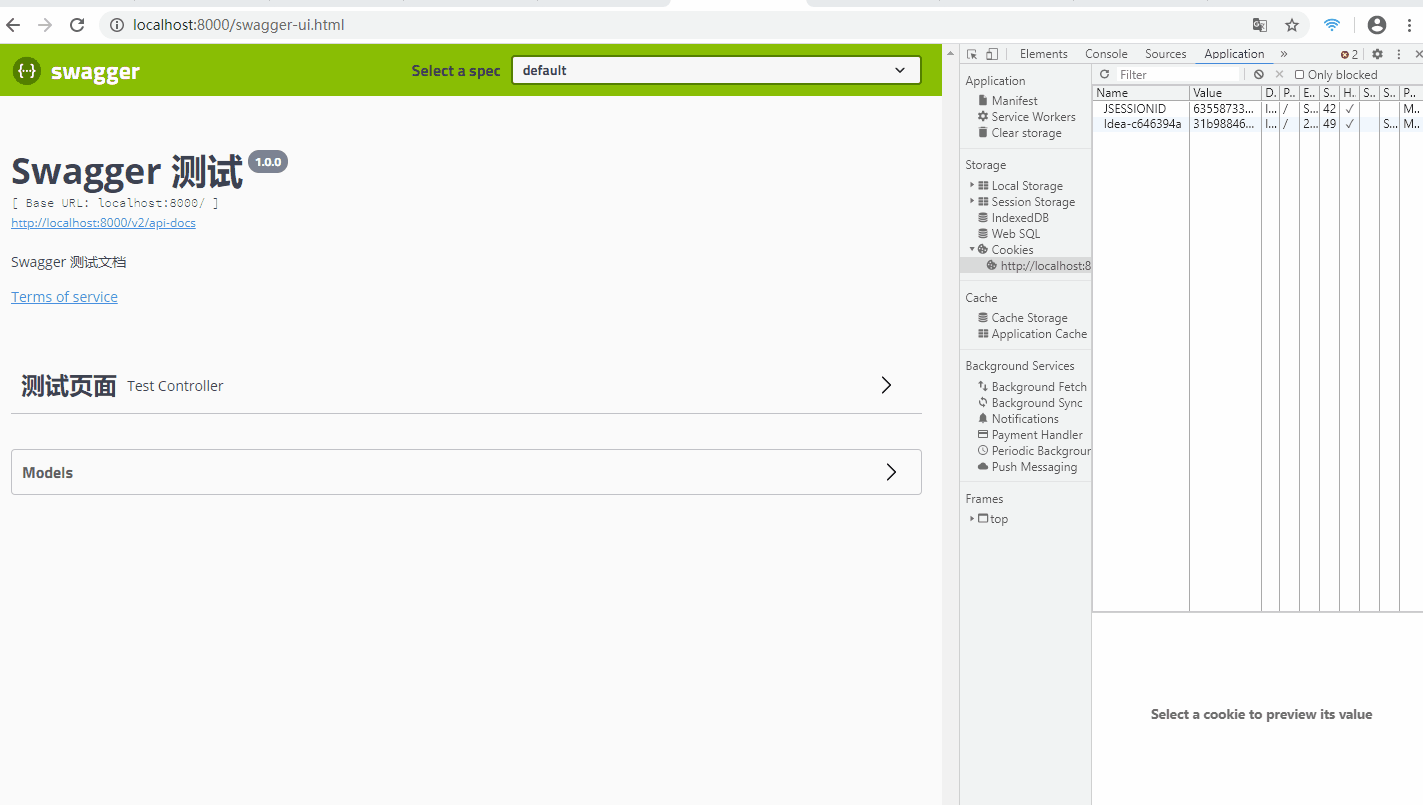The width and height of the screenshot is (1423, 805).
Task: Open Background Fetch service
Action: (1032, 387)
